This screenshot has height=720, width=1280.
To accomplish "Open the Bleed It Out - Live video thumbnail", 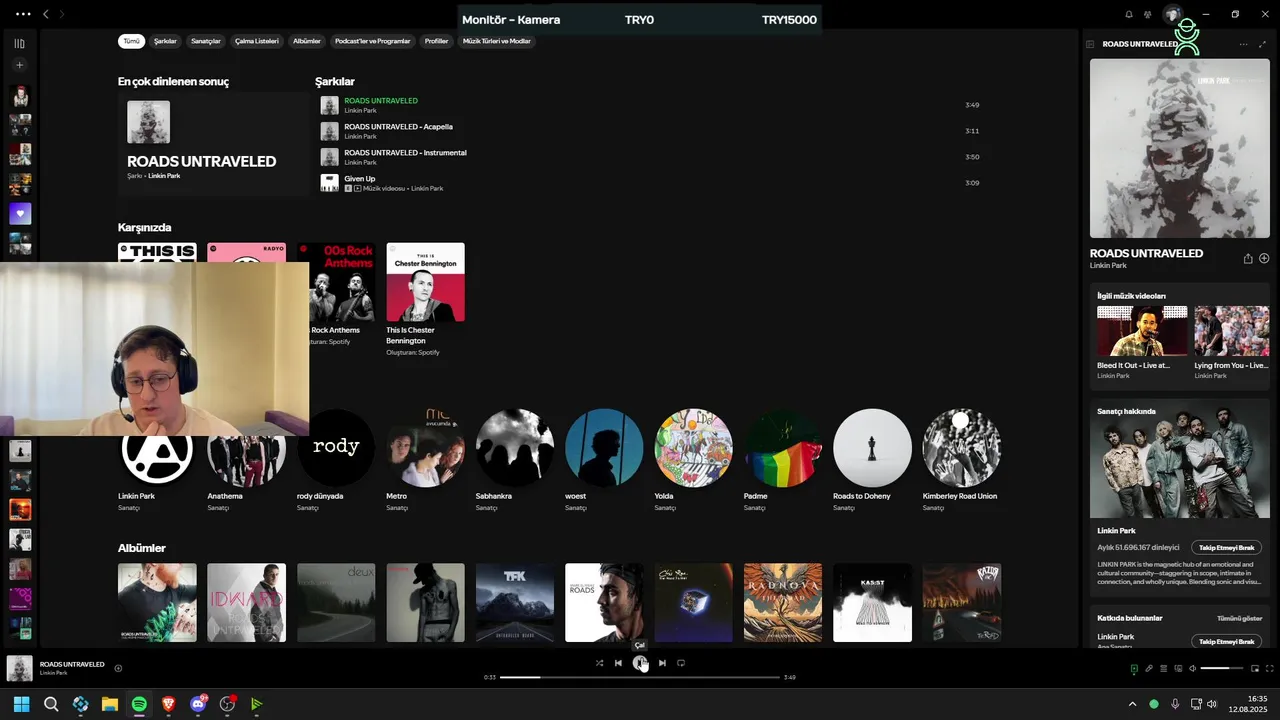I will click(1142, 331).
